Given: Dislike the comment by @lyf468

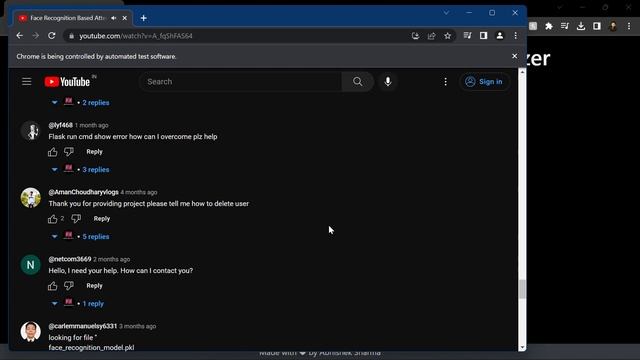Looking at the screenshot, I should [x=69, y=152].
